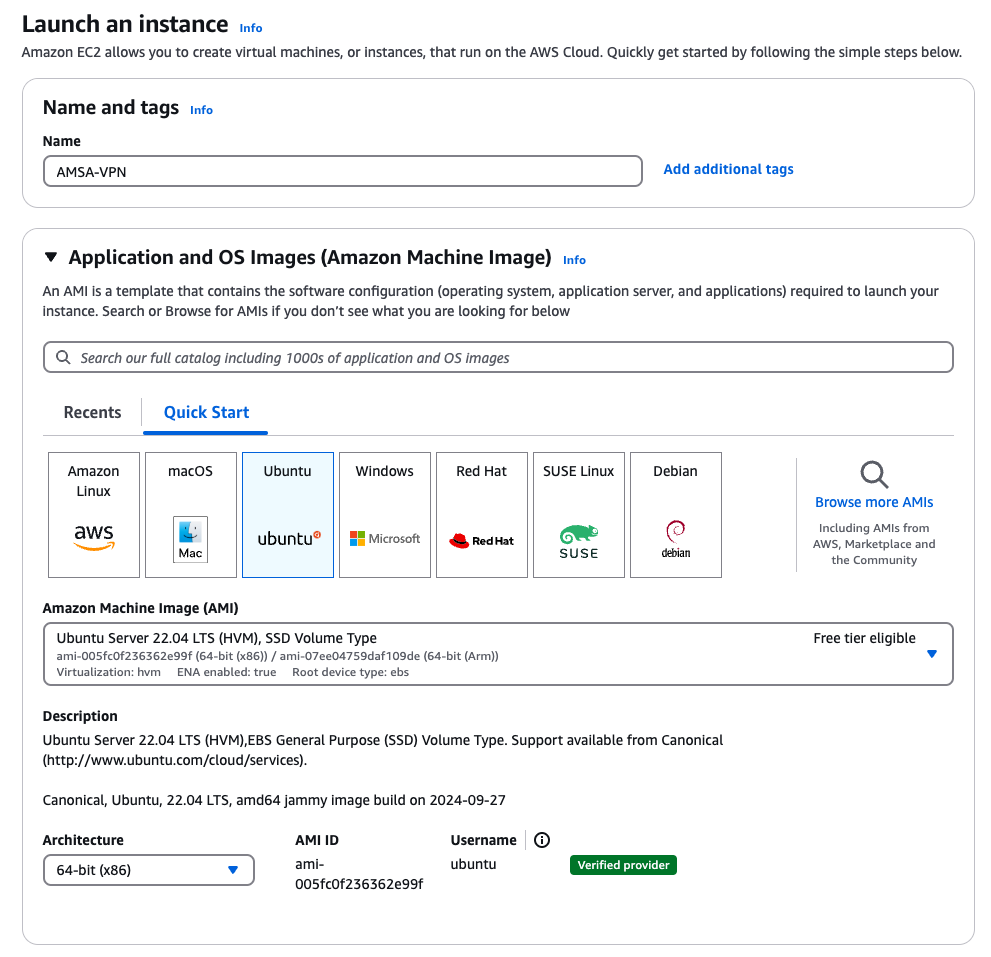This screenshot has width=991, height=957.
Task: Select the Debian swirl logo tile
Action: pyautogui.click(x=676, y=515)
